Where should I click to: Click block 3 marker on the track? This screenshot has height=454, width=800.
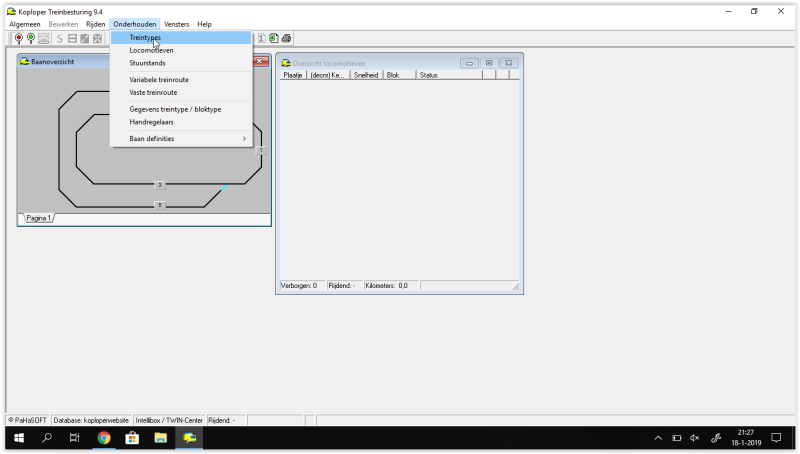160,185
